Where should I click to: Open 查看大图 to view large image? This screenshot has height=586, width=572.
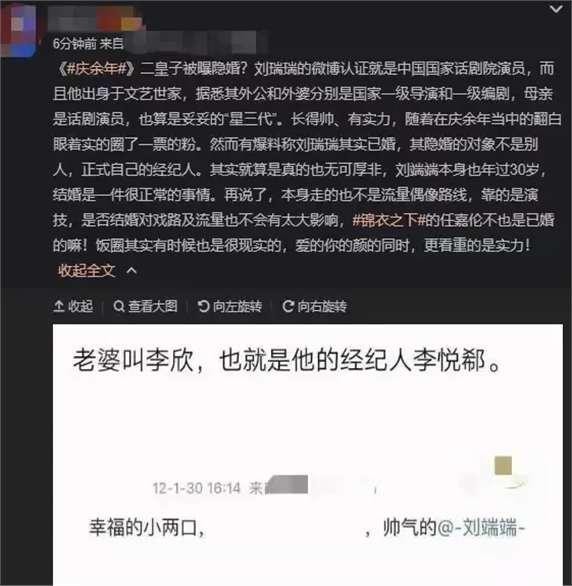145,306
